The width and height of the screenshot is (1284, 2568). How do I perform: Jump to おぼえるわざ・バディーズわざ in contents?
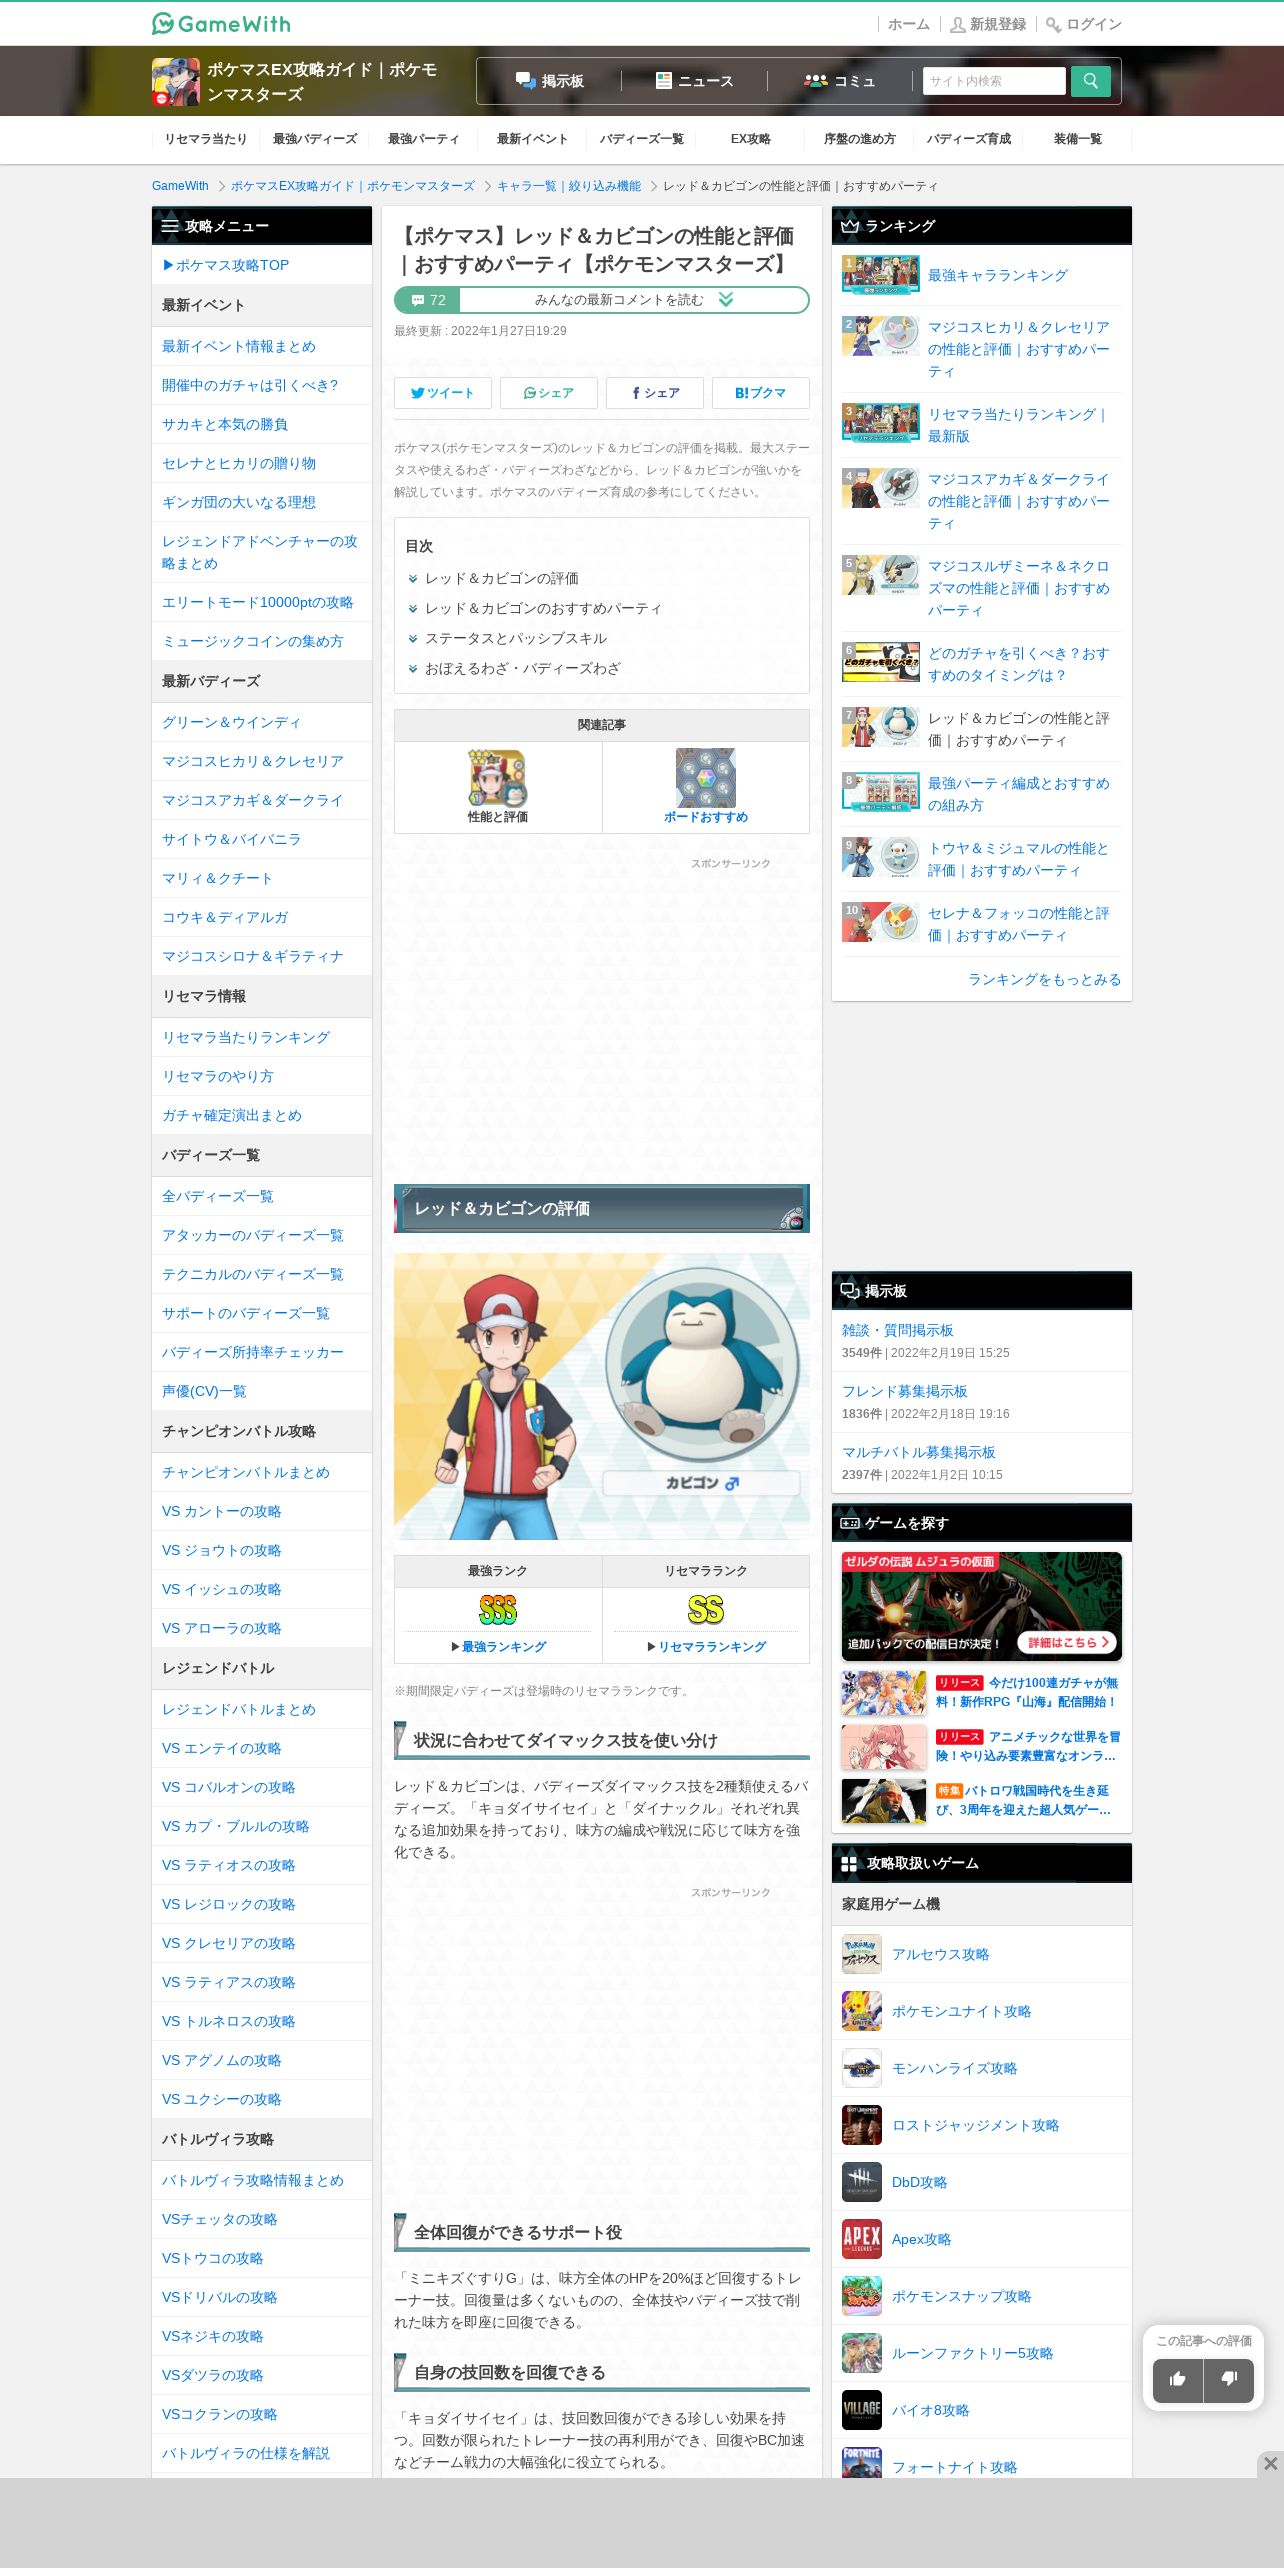pyautogui.click(x=522, y=668)
